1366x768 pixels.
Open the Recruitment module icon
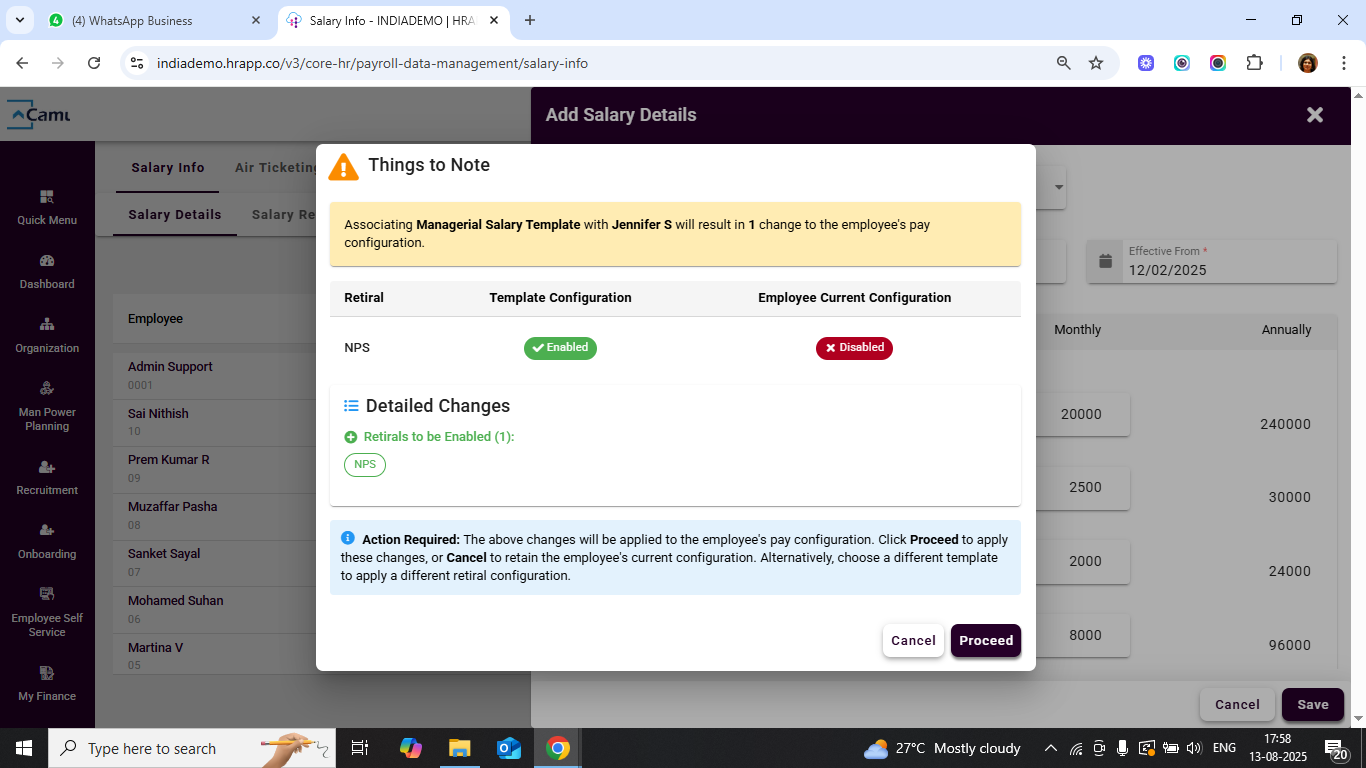click(x=47, y=467)
